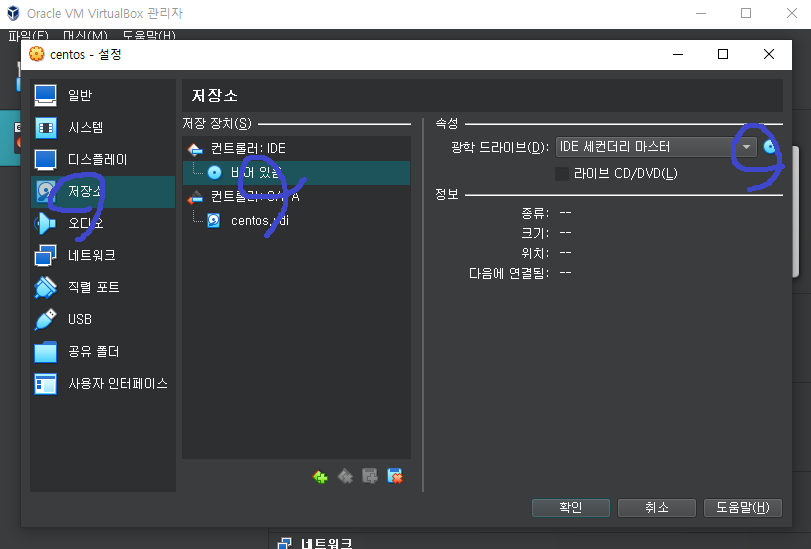Close the VirtualBox Manager window
The image size is (811, 549).
(791, 13)
